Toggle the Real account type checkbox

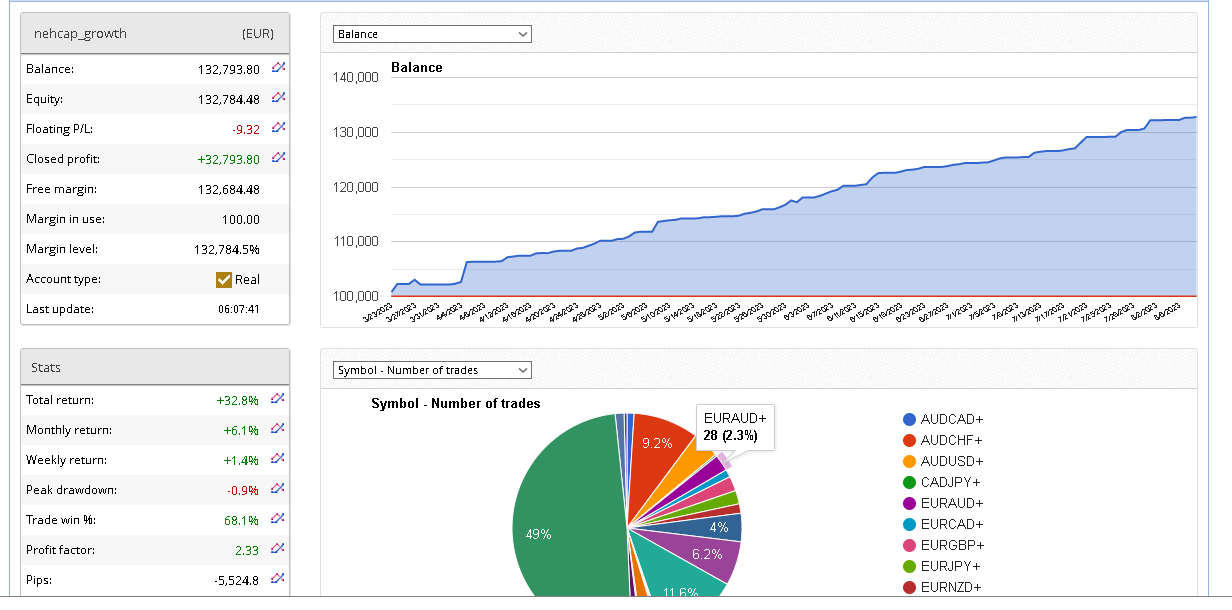pos(224,280)
